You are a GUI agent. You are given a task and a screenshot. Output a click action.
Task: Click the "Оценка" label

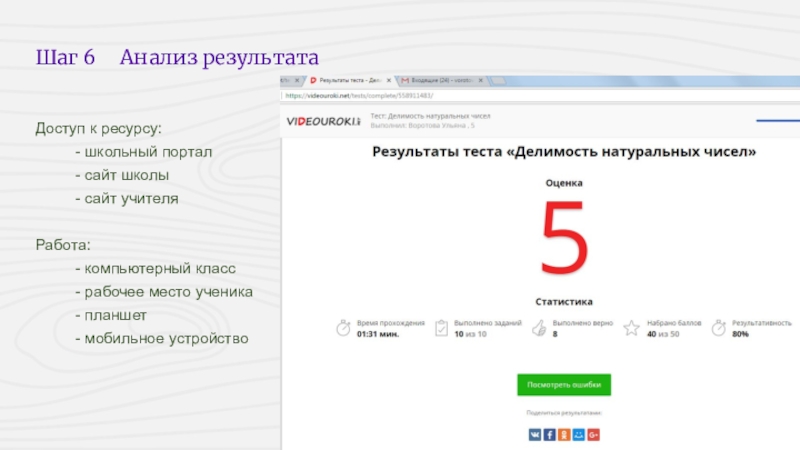(564, 183)
